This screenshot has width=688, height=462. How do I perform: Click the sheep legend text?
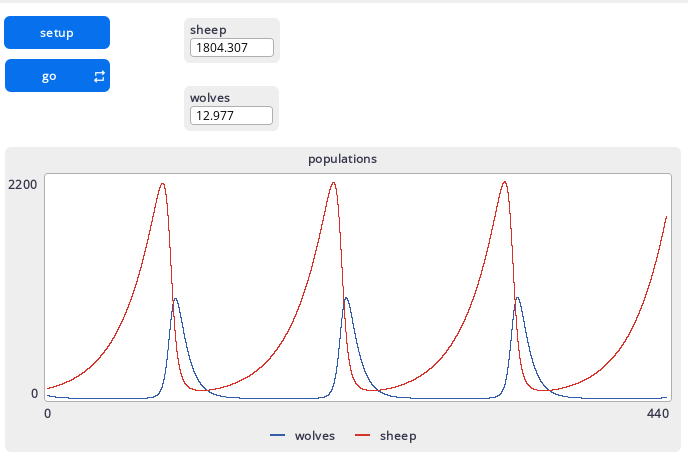[x=397, y=436]
